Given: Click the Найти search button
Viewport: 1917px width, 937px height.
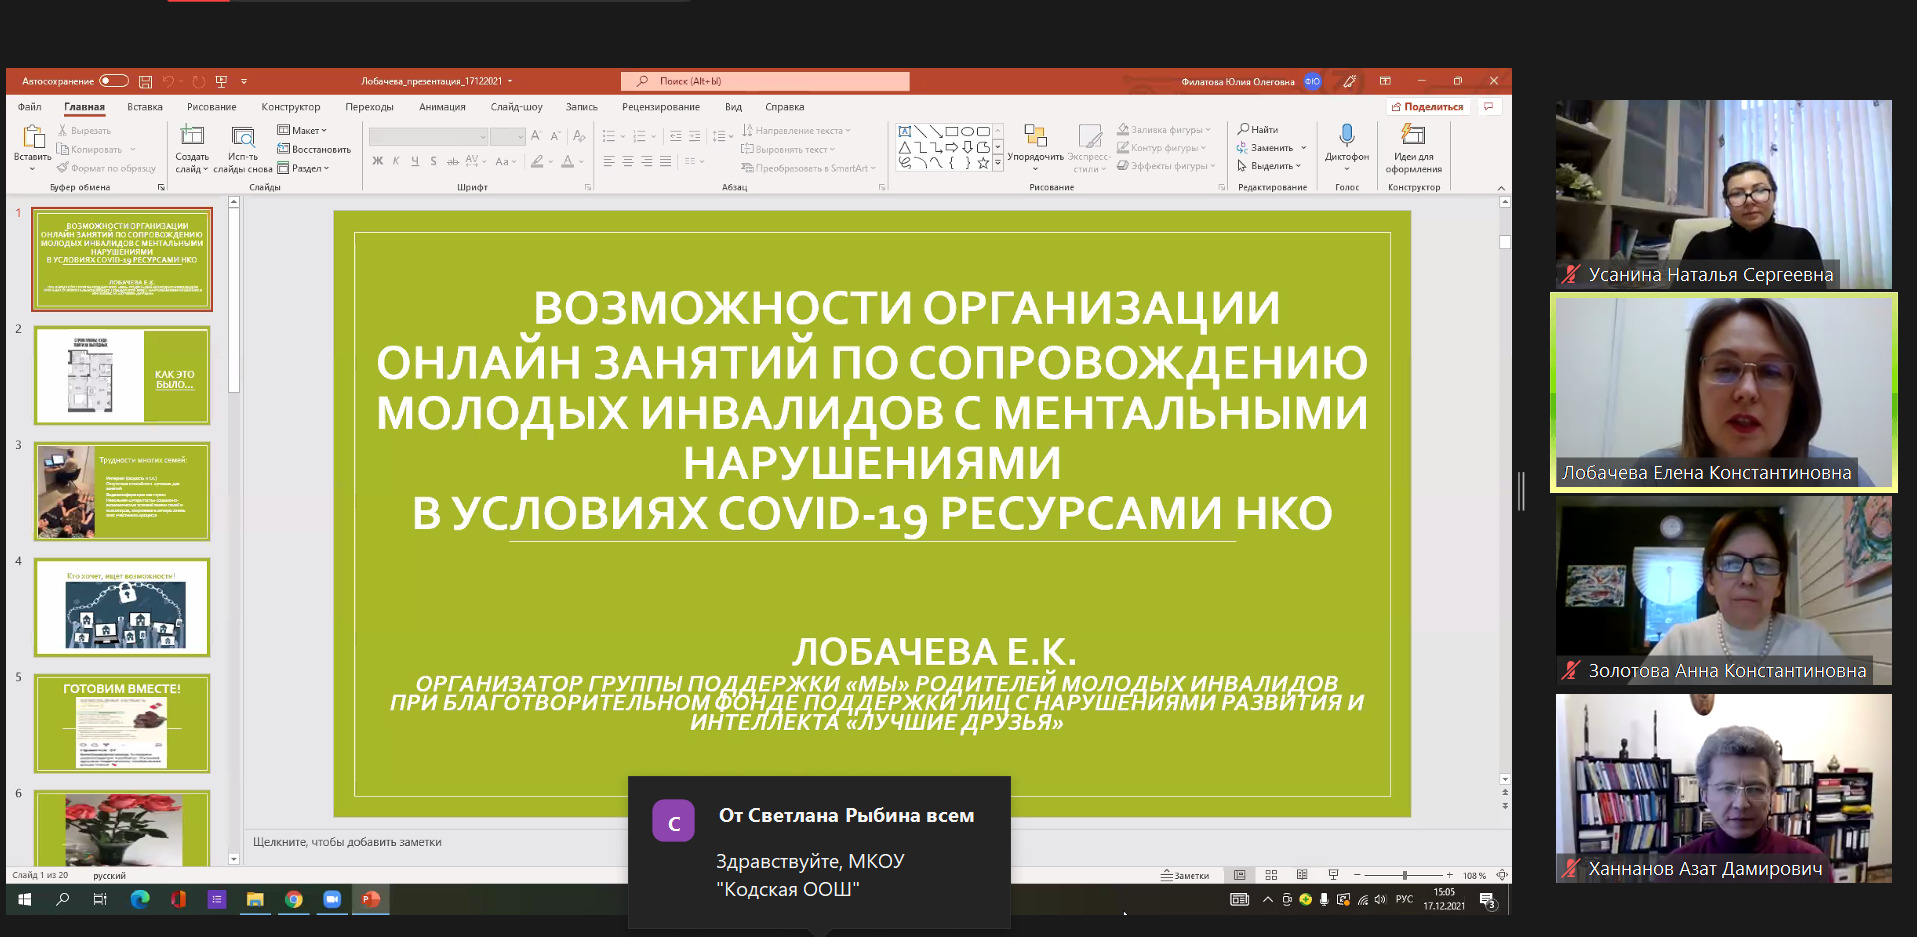Looking at the screenshot, I should 1258,129.
